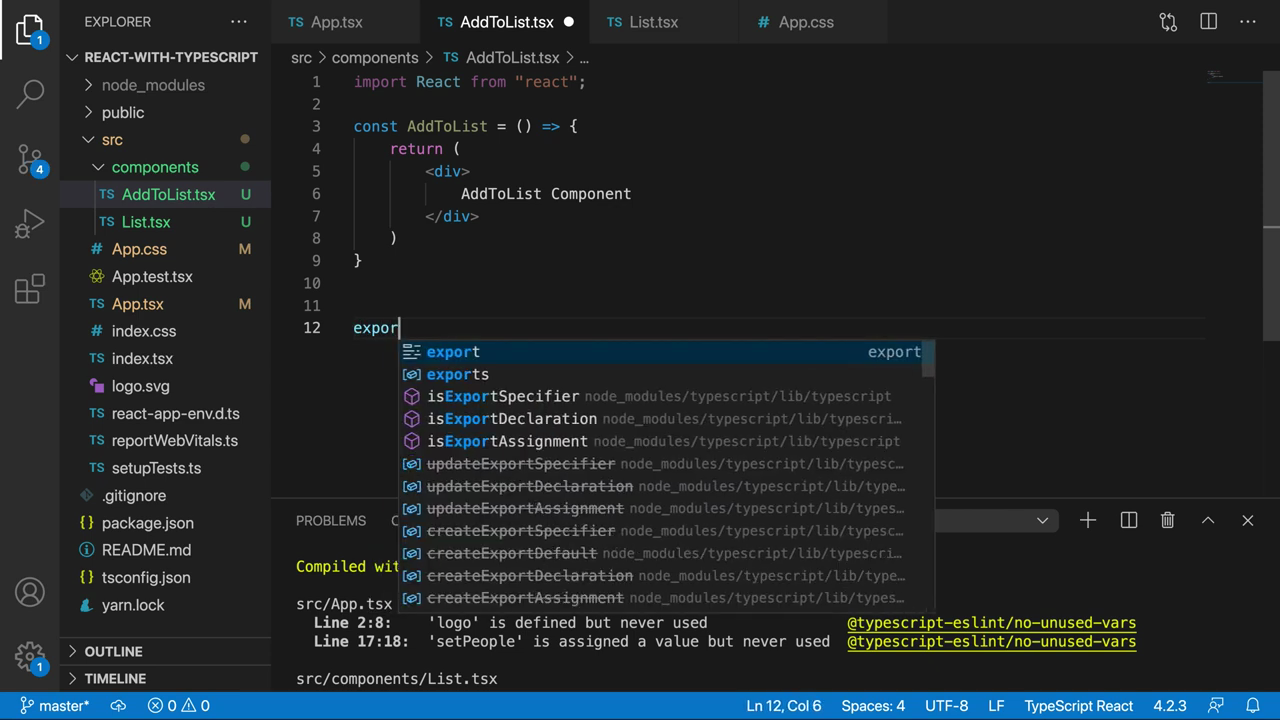Collapse the src folder
Viewport: 1280px width, 720px height.
click(x=165, y=140)
